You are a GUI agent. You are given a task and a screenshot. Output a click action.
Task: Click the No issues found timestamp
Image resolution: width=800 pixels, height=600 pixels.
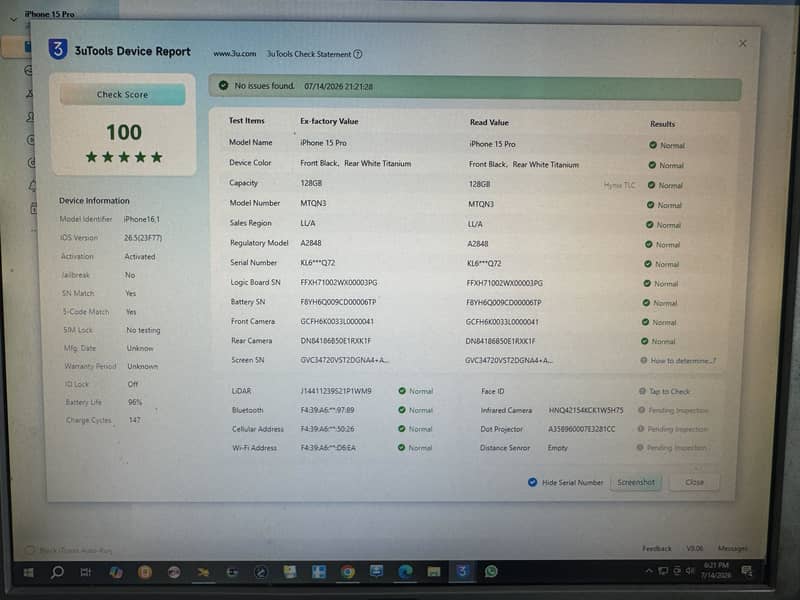point(338,87)
